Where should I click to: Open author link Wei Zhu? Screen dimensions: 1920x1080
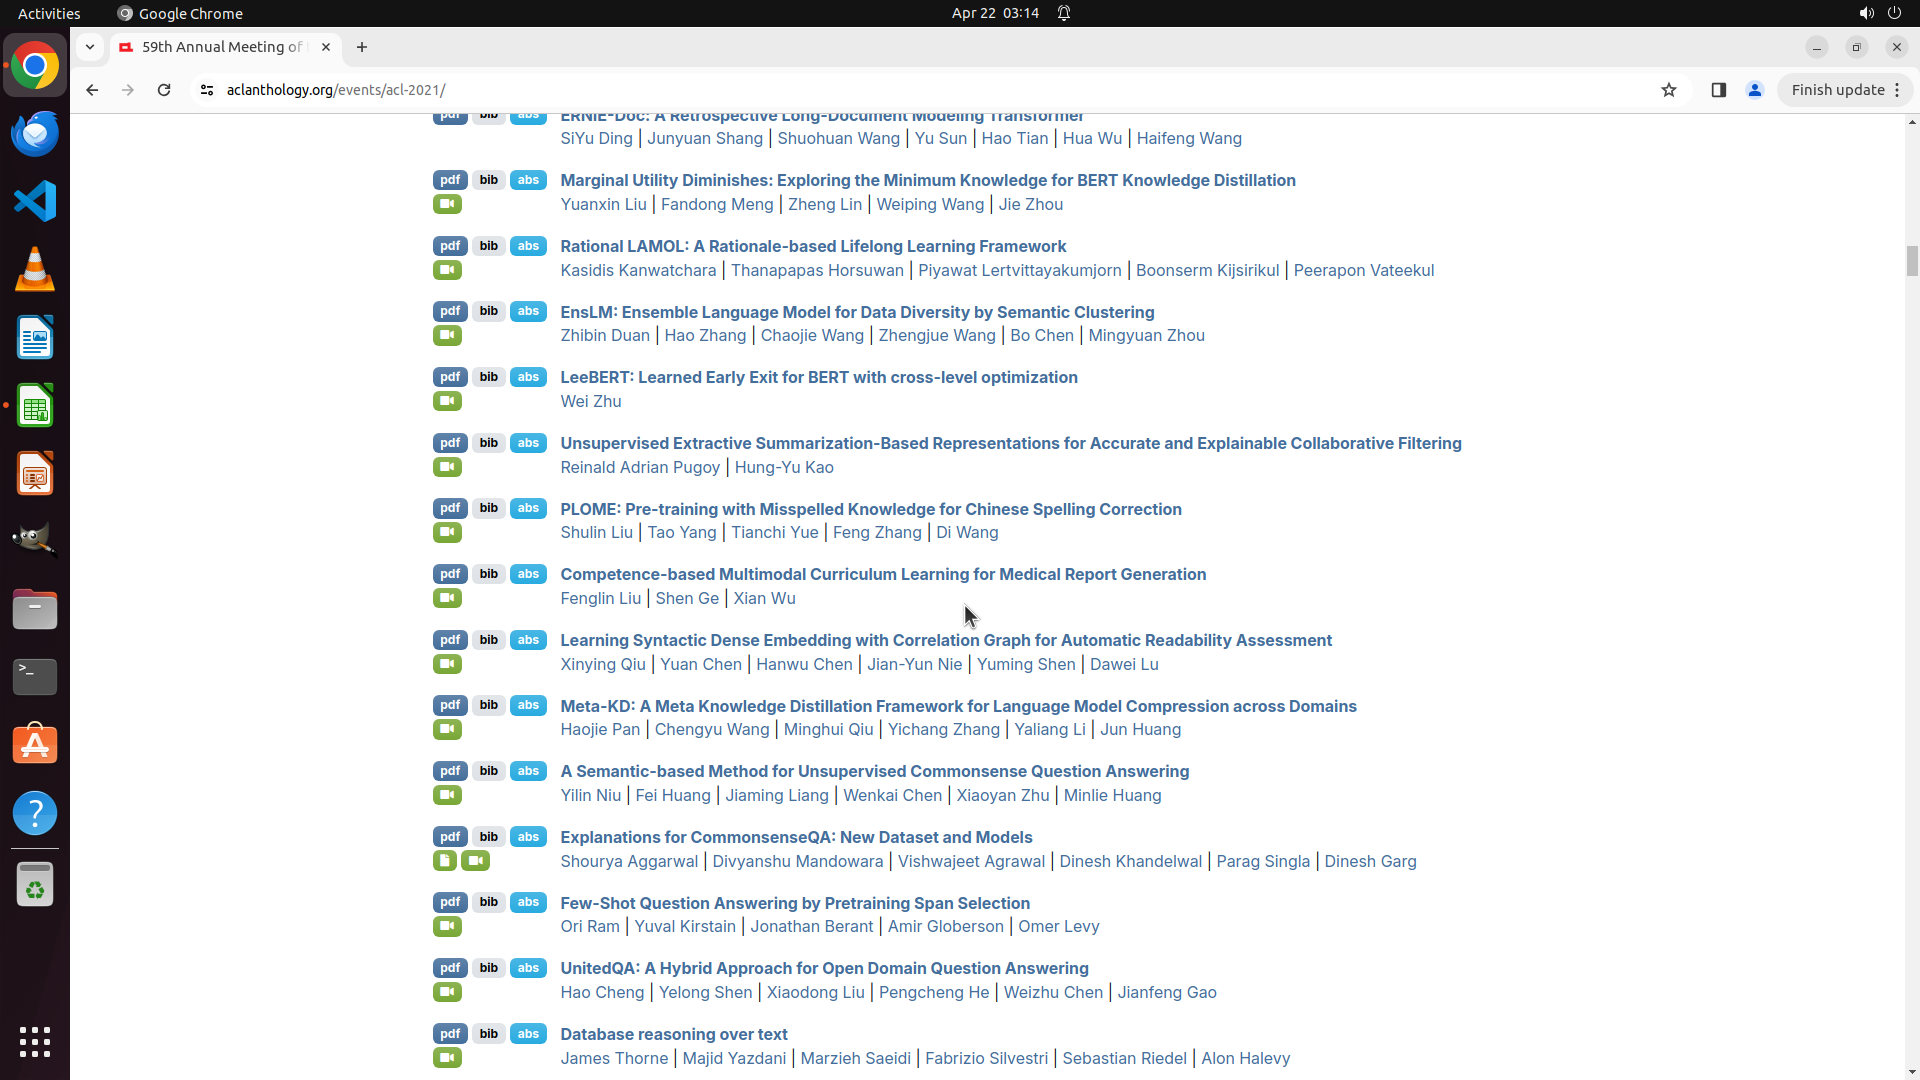click(x=590, y=401)
